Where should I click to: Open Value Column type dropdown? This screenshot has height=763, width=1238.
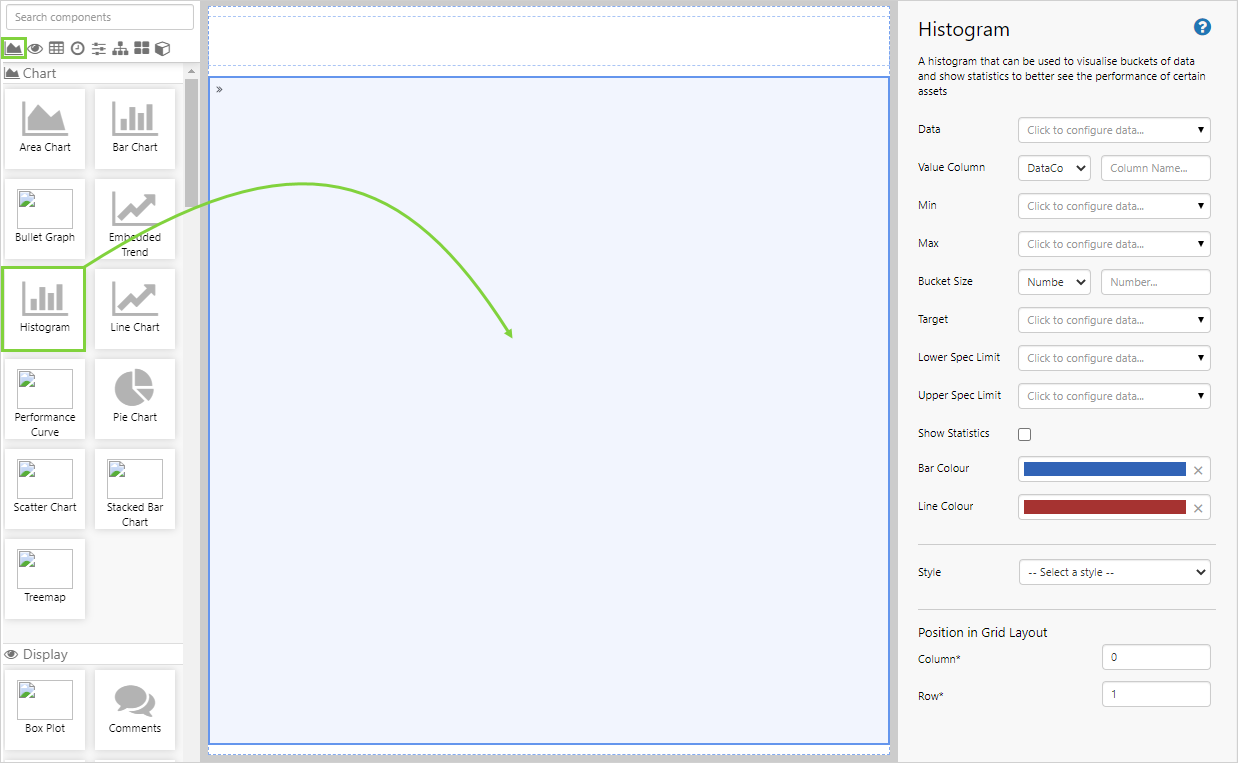(1054, 168)
